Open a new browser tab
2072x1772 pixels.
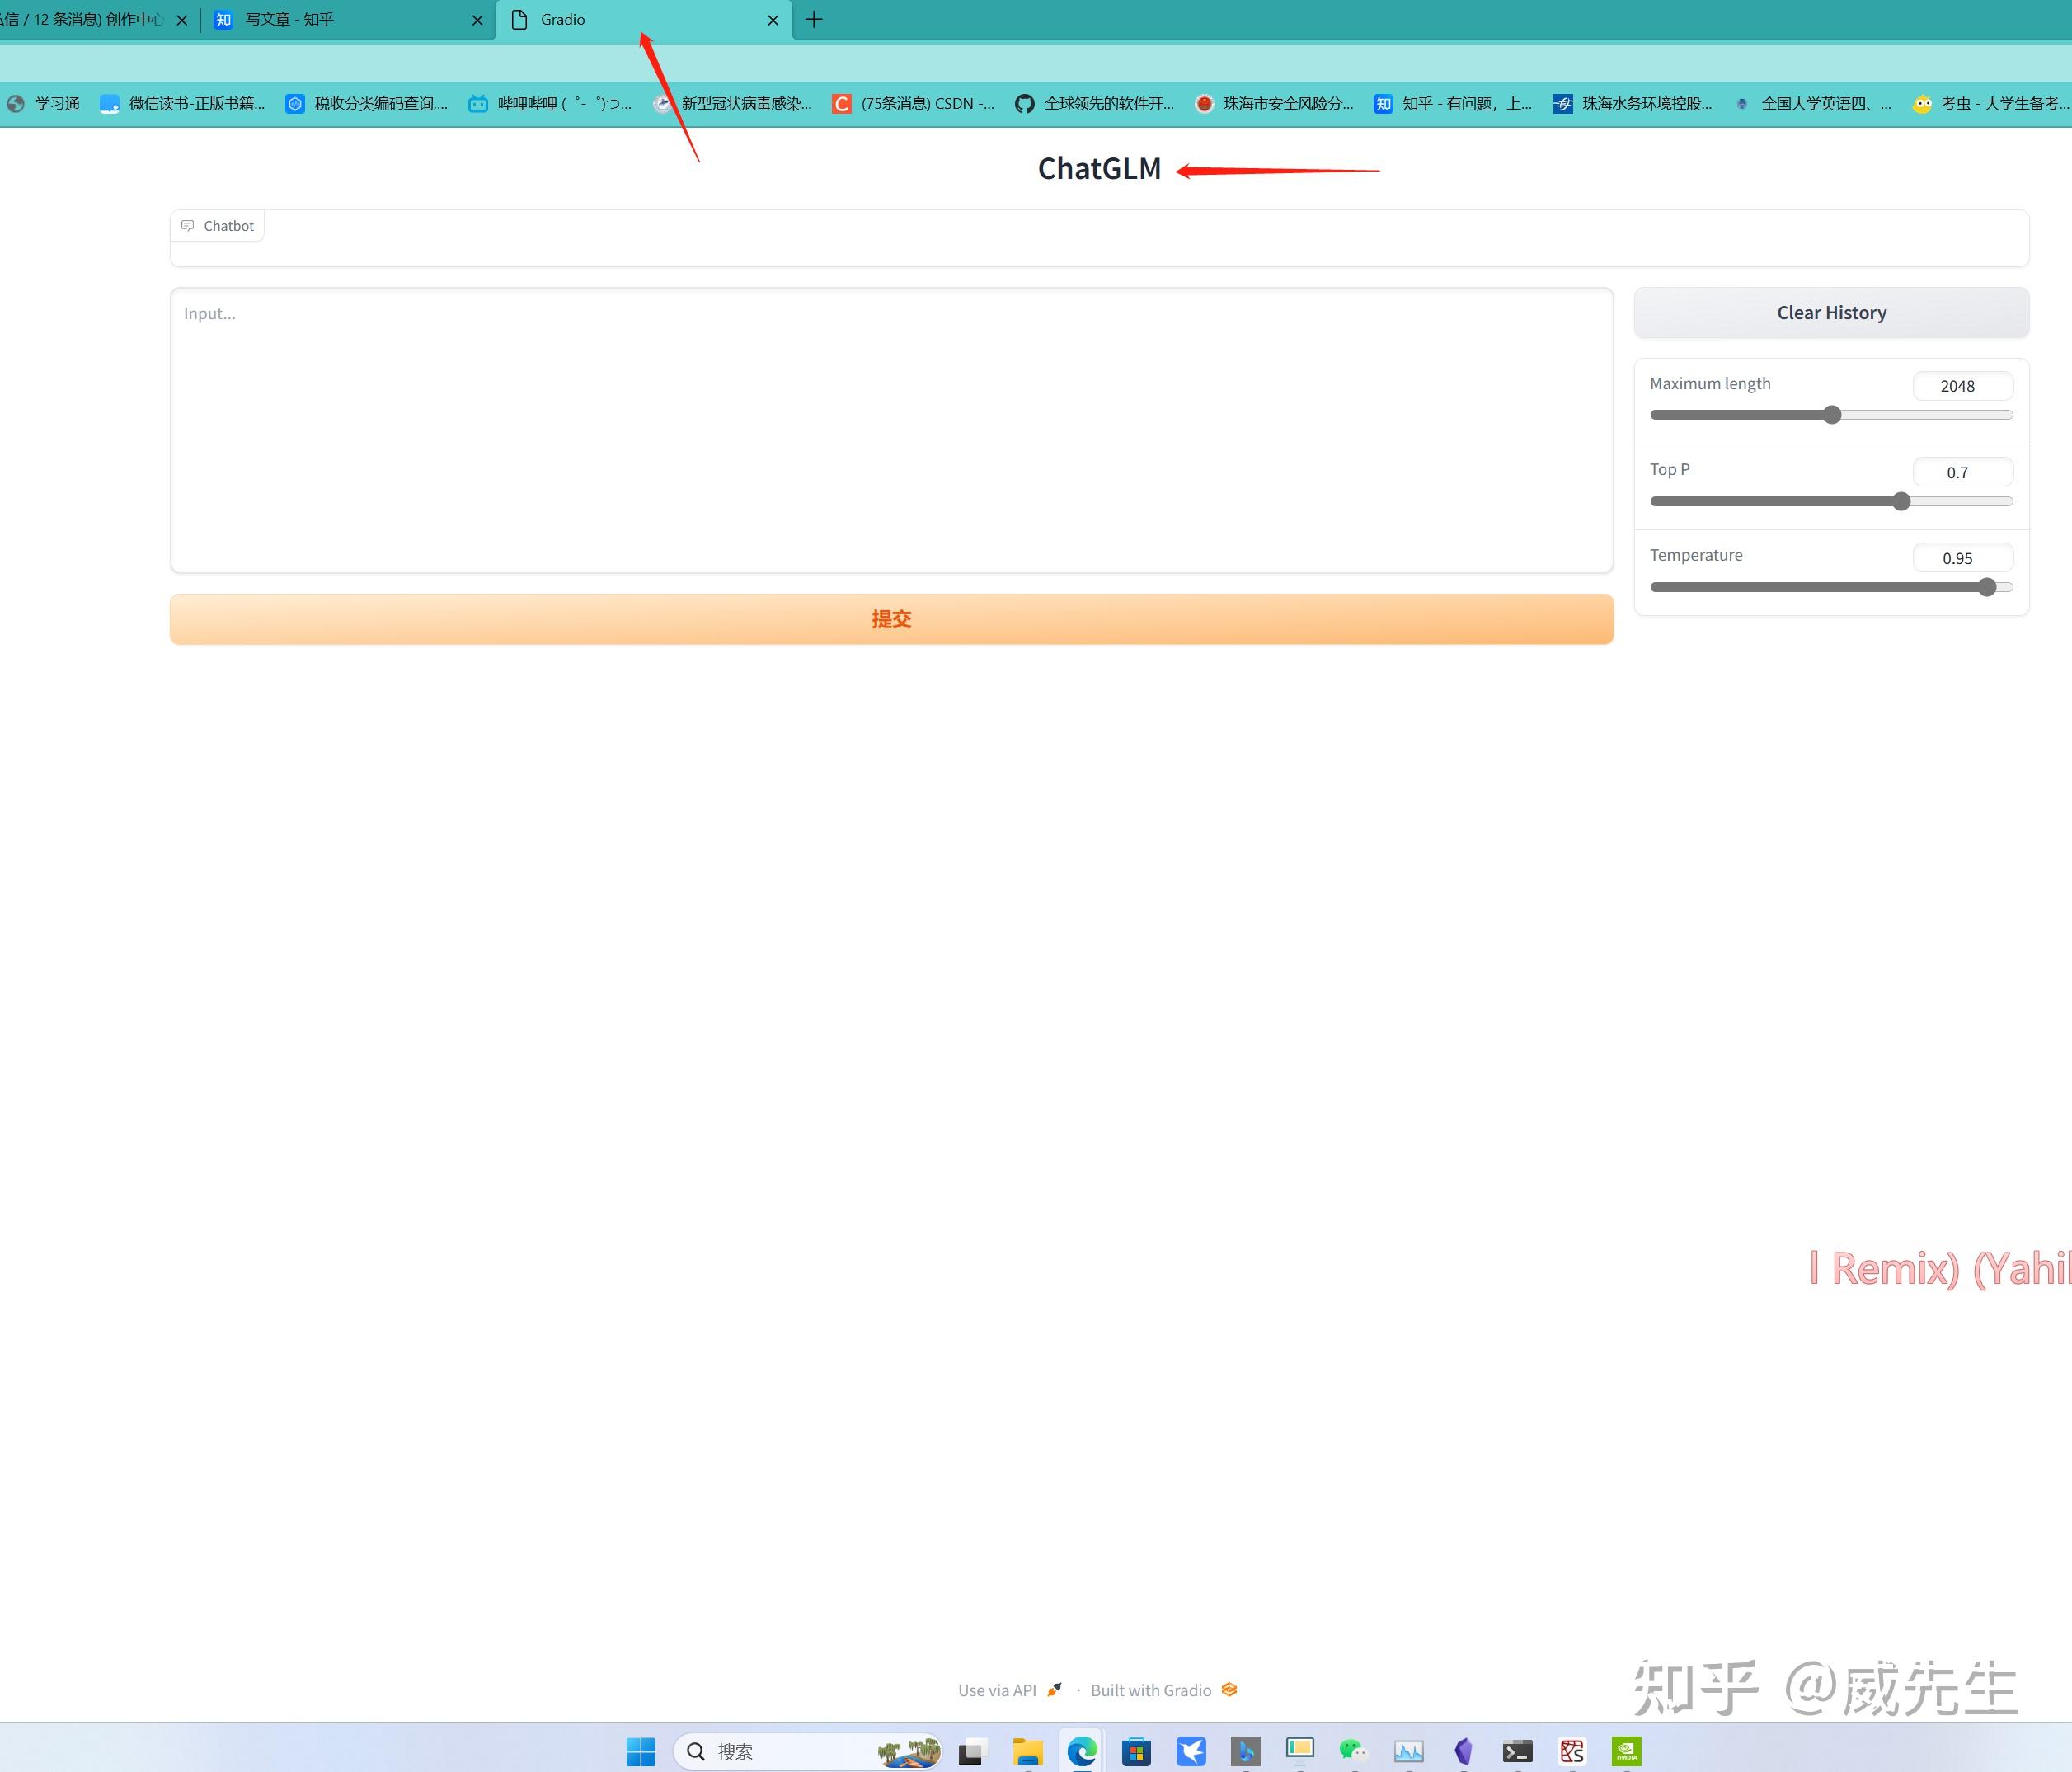[x=814, y=20]
